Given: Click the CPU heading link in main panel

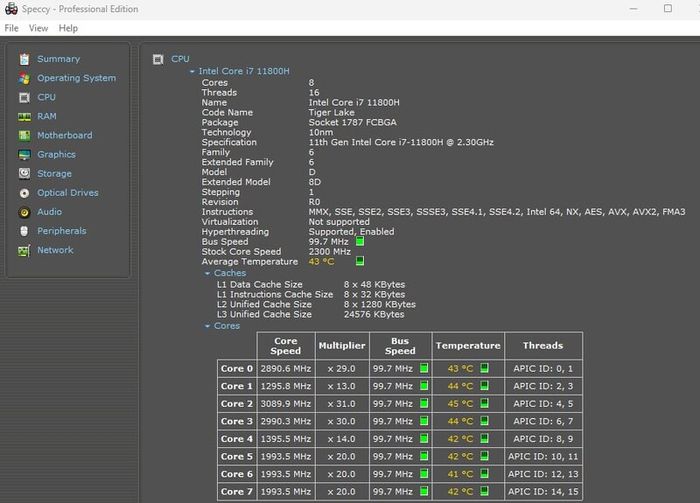Looking at the screenshot, I should (180, 59).
